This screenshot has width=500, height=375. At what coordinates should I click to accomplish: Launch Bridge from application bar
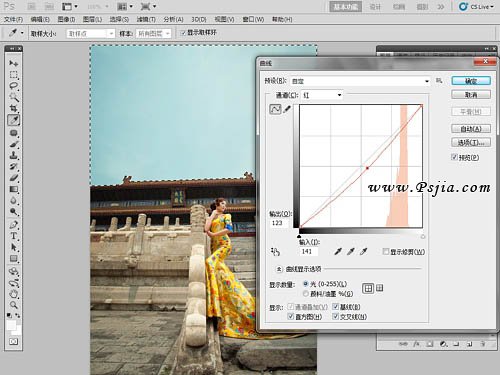(31, 6)
